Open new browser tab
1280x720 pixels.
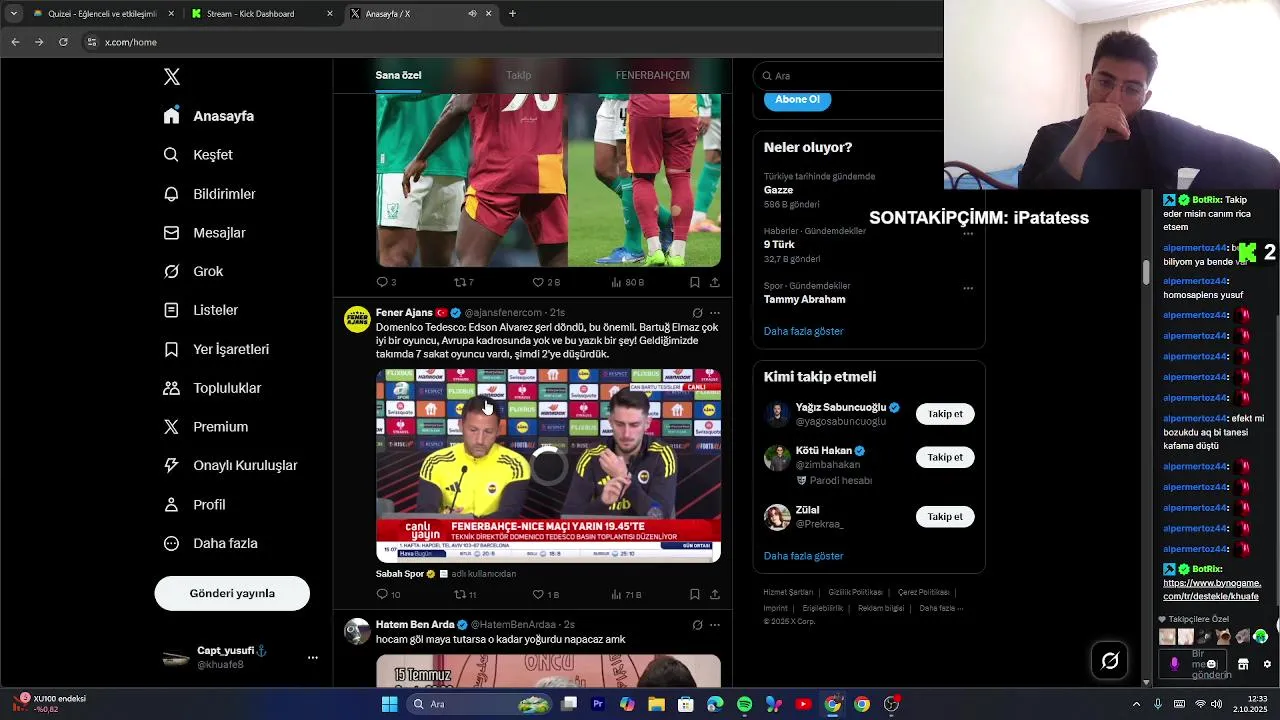click(512, 14)
